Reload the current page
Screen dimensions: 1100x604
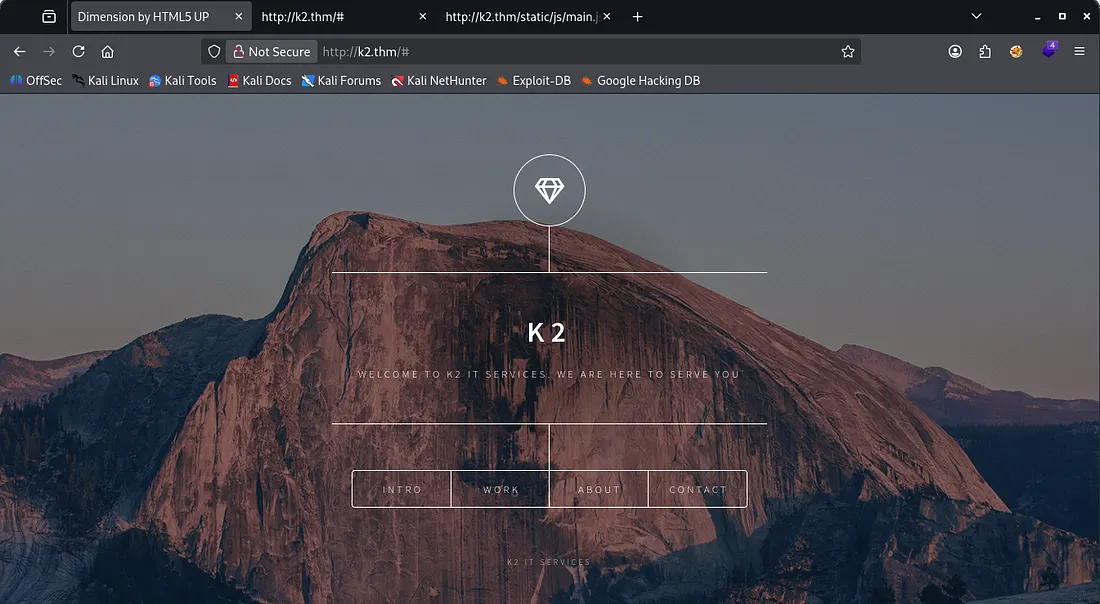pyautogui.click(x=78, y=52)
